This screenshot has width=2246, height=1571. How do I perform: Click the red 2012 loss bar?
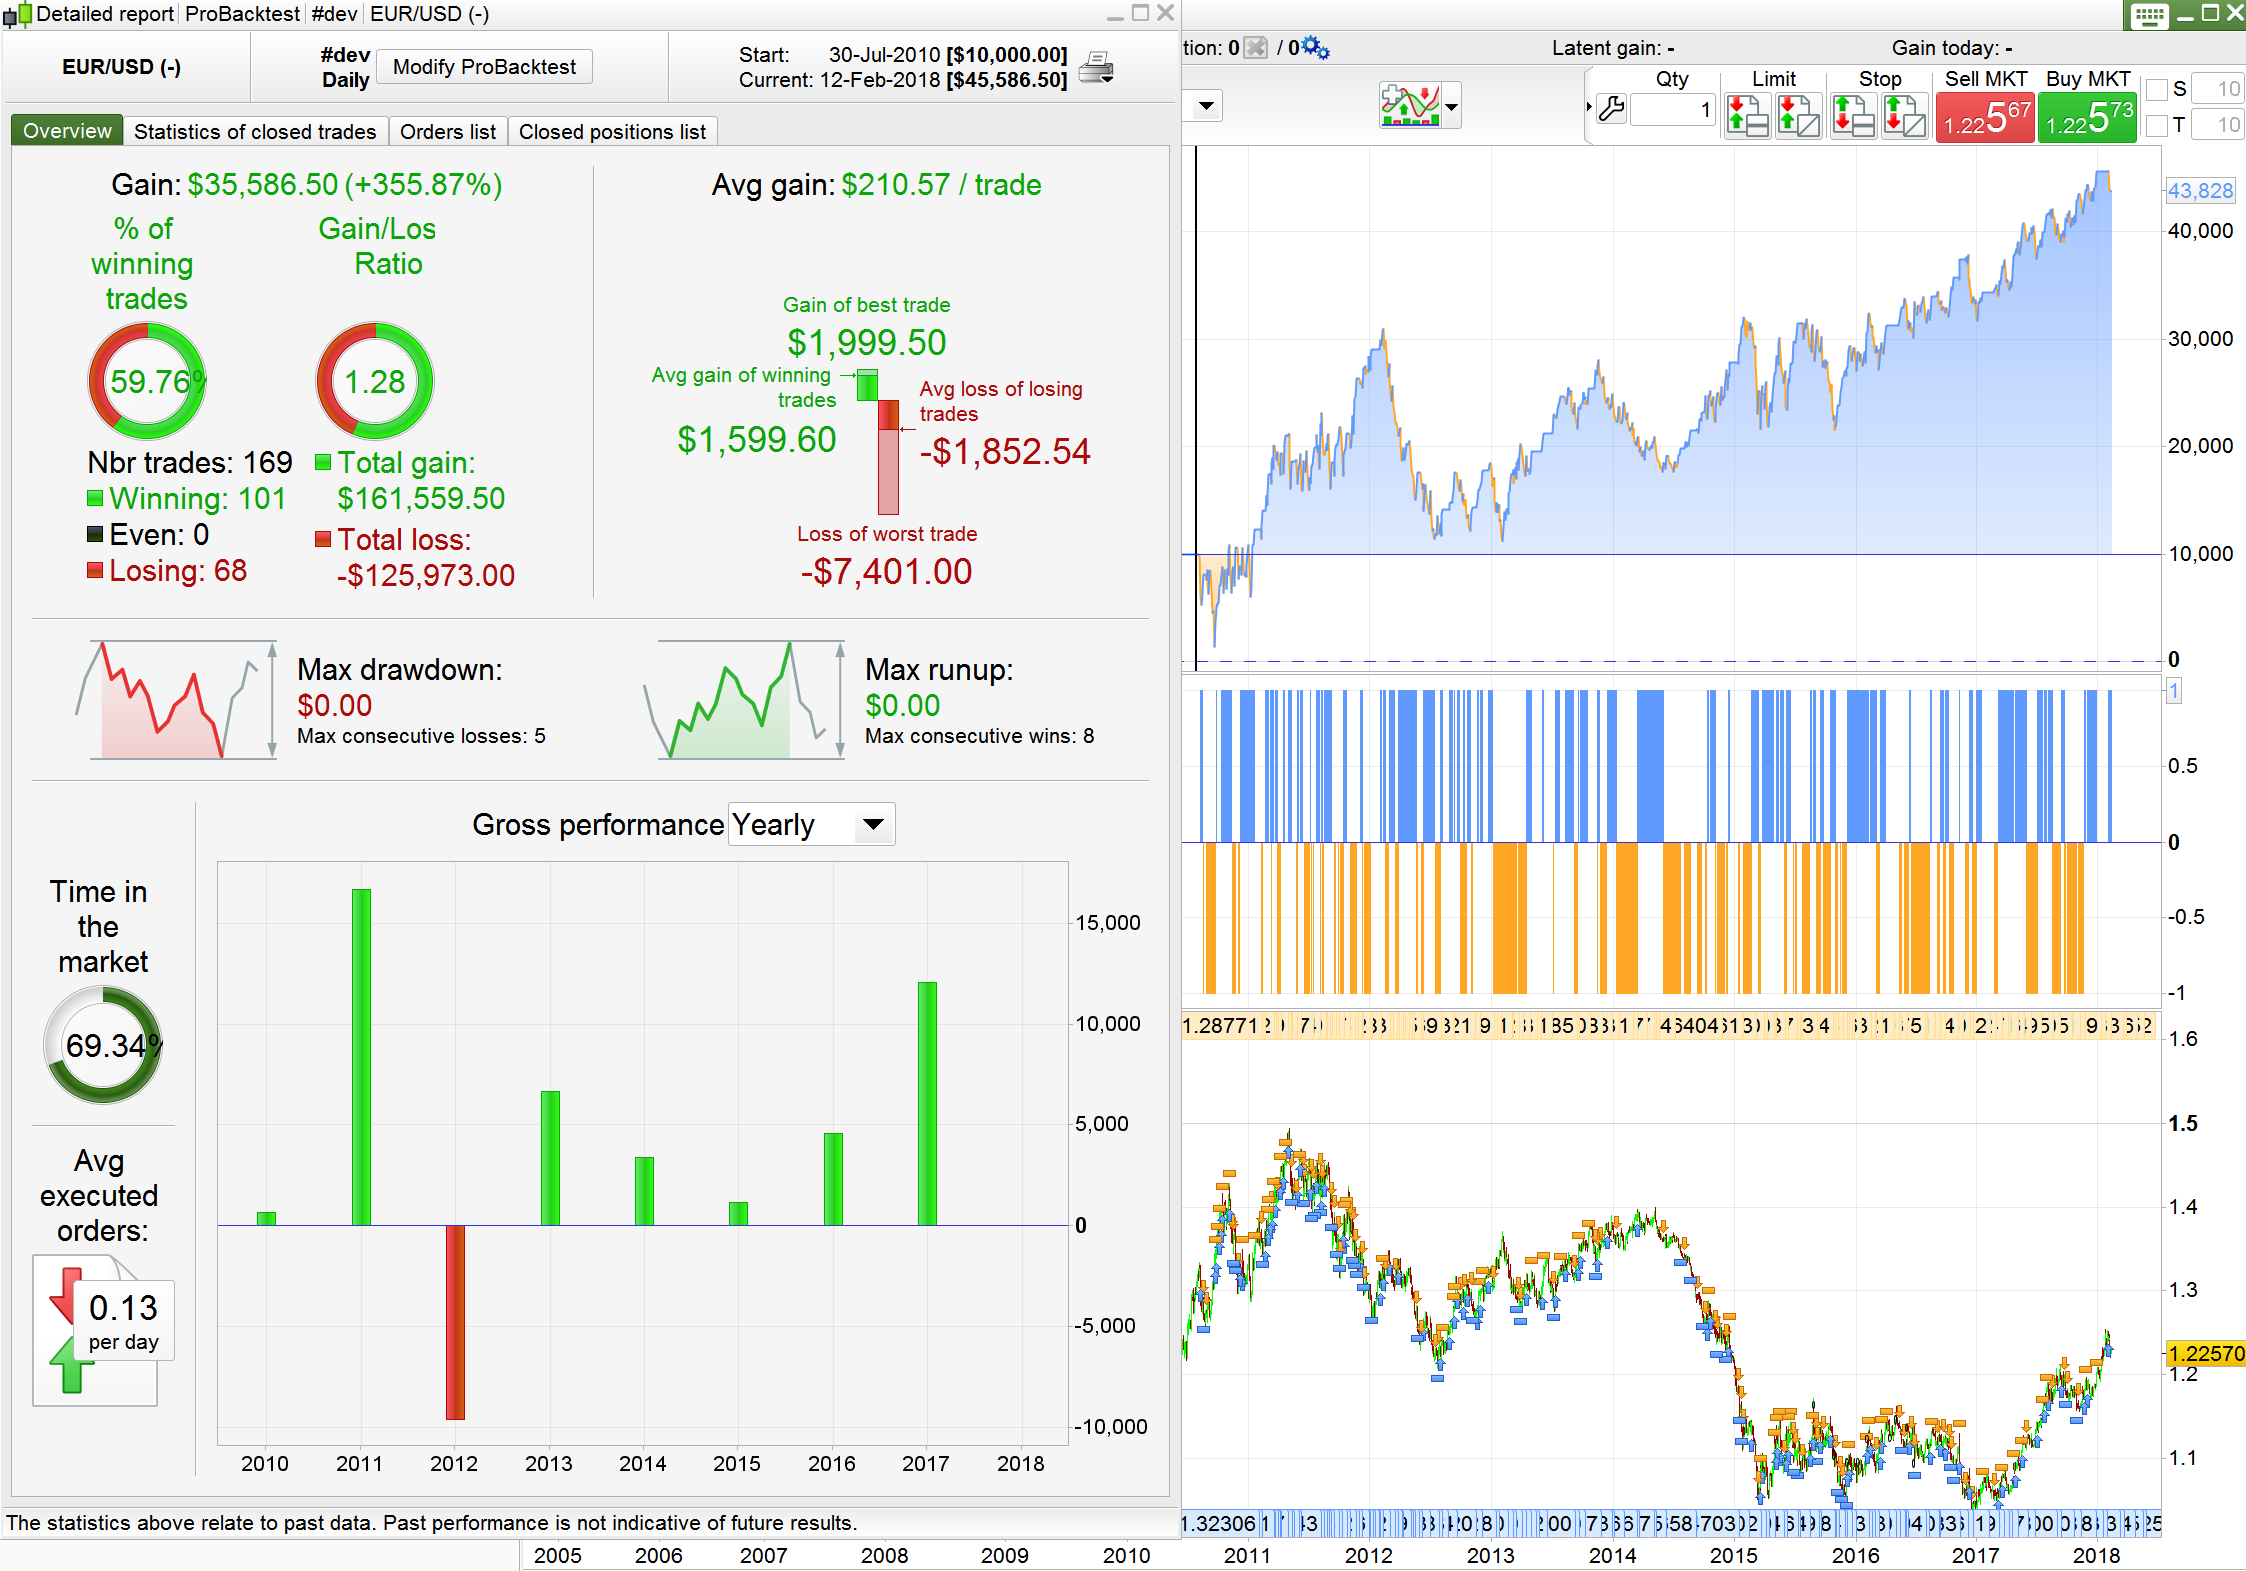(x=455, y=1322)
